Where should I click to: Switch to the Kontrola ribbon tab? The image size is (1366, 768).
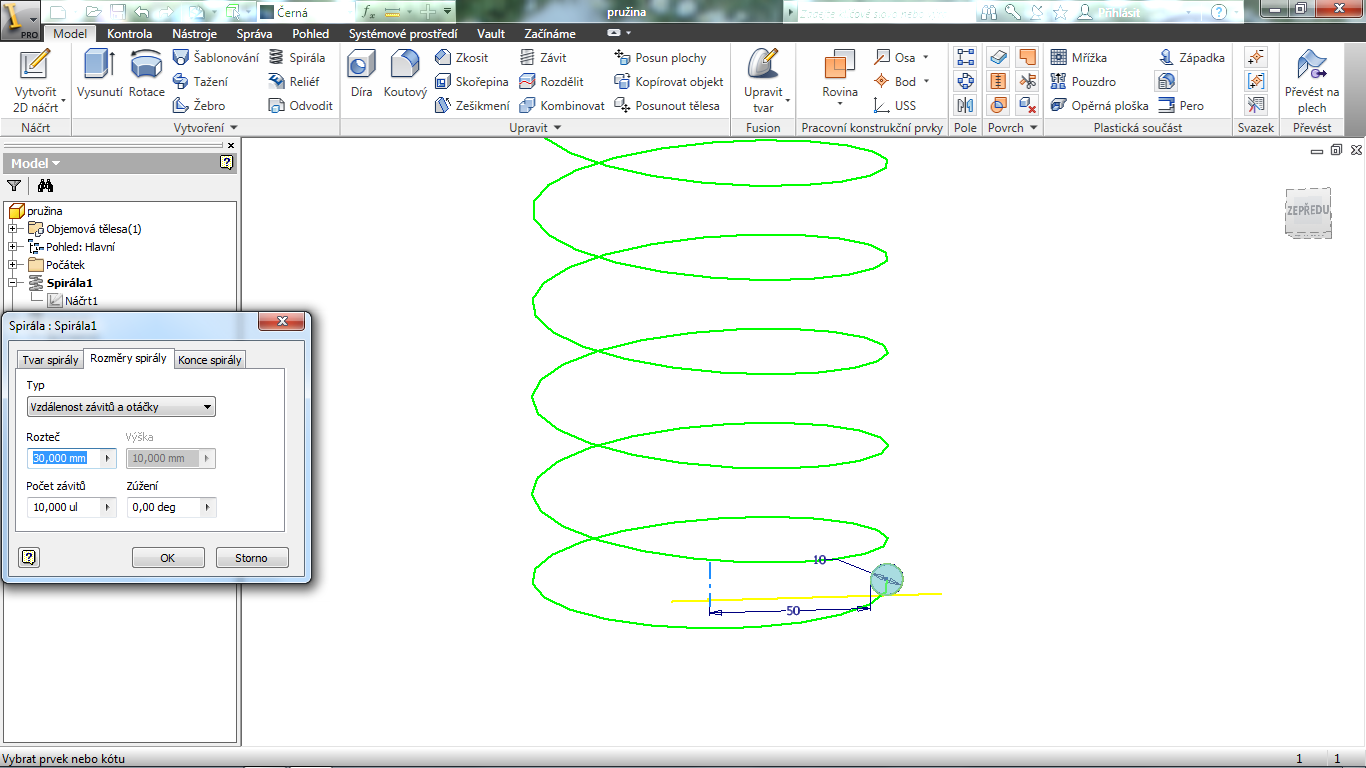(x=130, y=34)
